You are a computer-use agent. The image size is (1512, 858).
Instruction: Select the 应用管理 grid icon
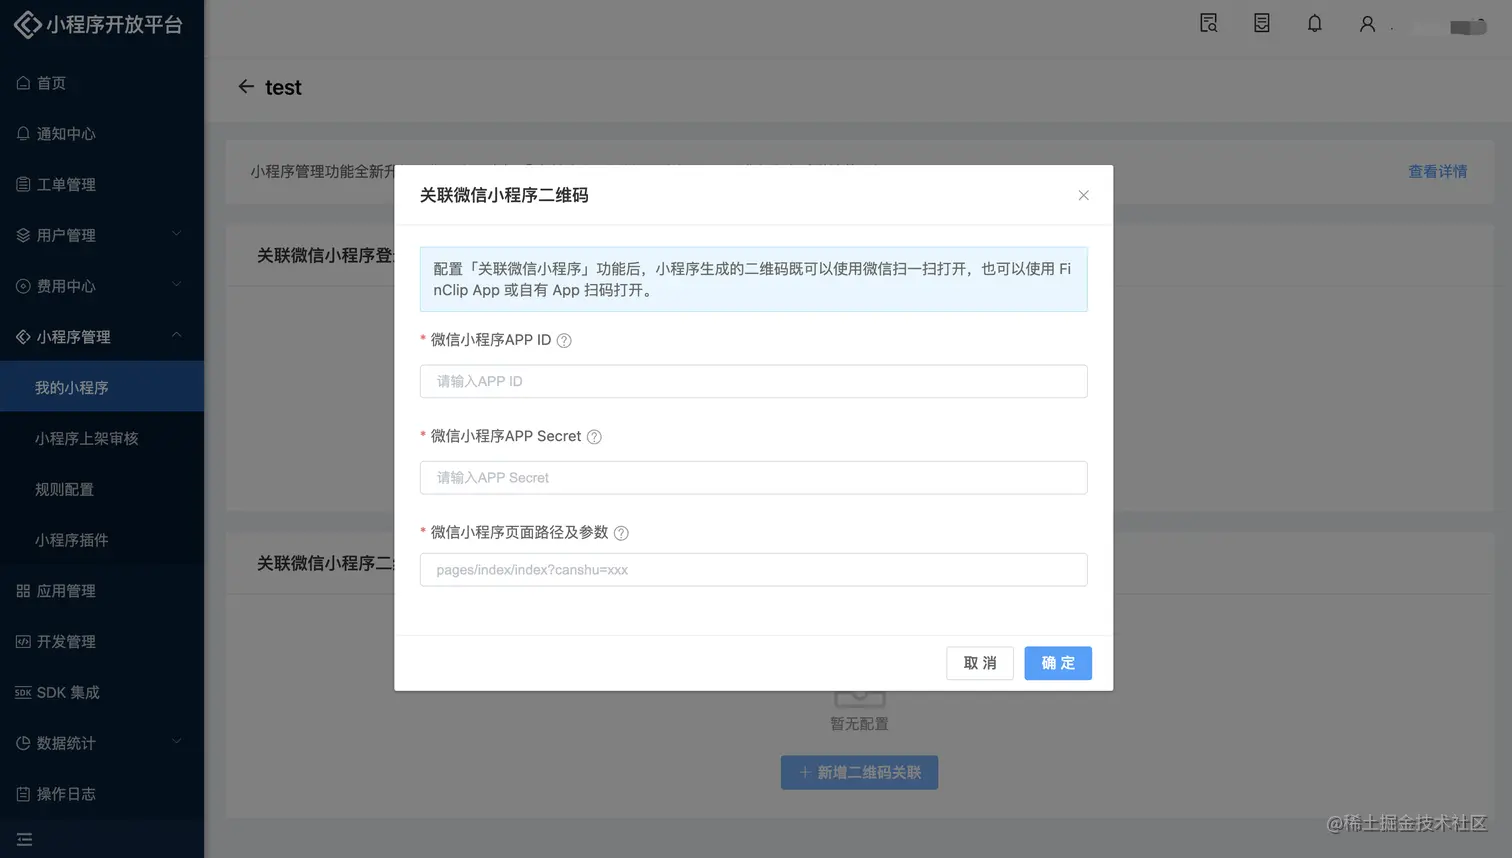(x=25, y=590)
